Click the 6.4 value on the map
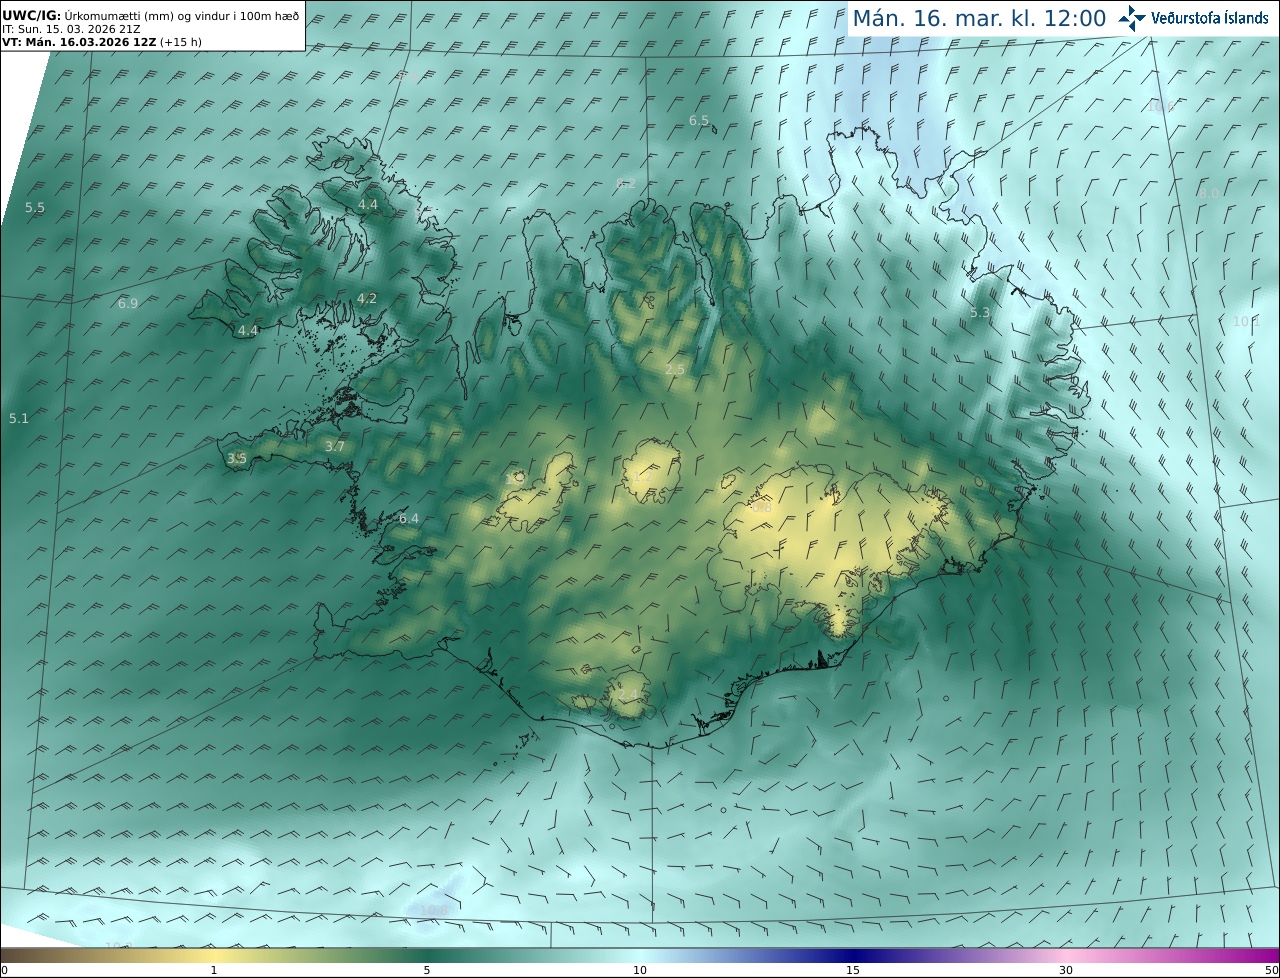Image resolution: width=1280 pixels, height=978 pixels. point(409,518)
